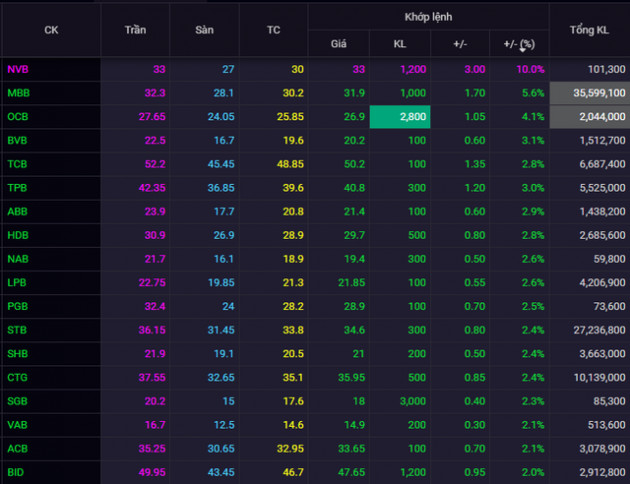Click TCB ceiling price 52.2
This screenshot has width=630, height=484.
click(155, 164)
